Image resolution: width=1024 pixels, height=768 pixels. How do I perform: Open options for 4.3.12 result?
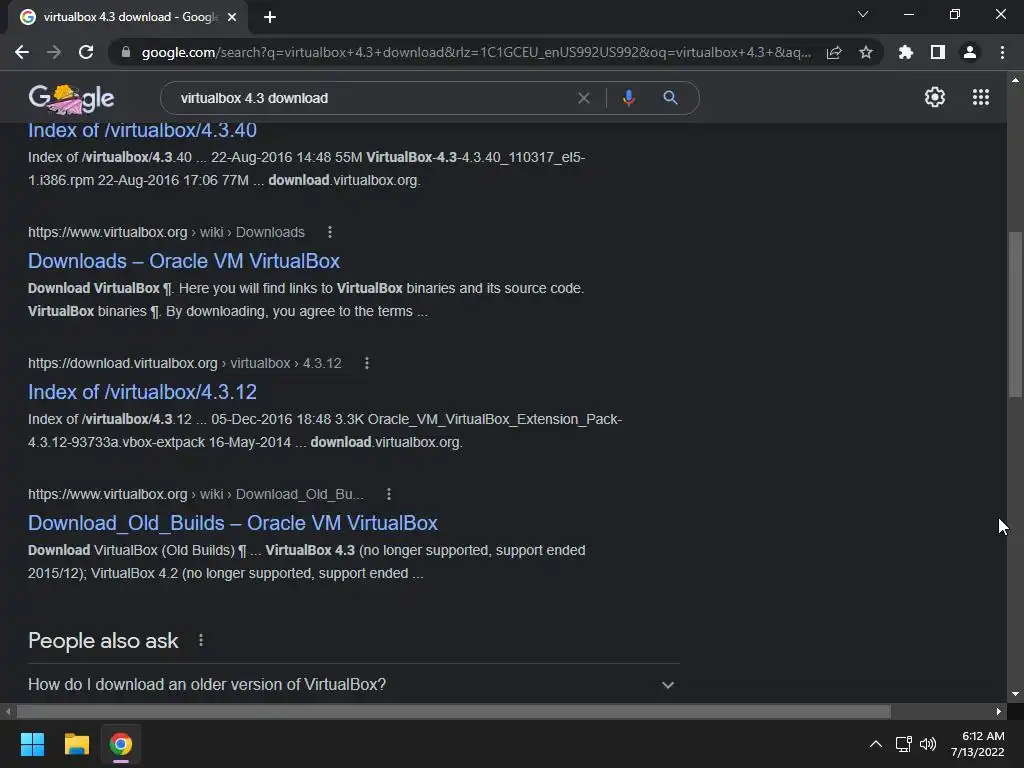click(367, 363)
